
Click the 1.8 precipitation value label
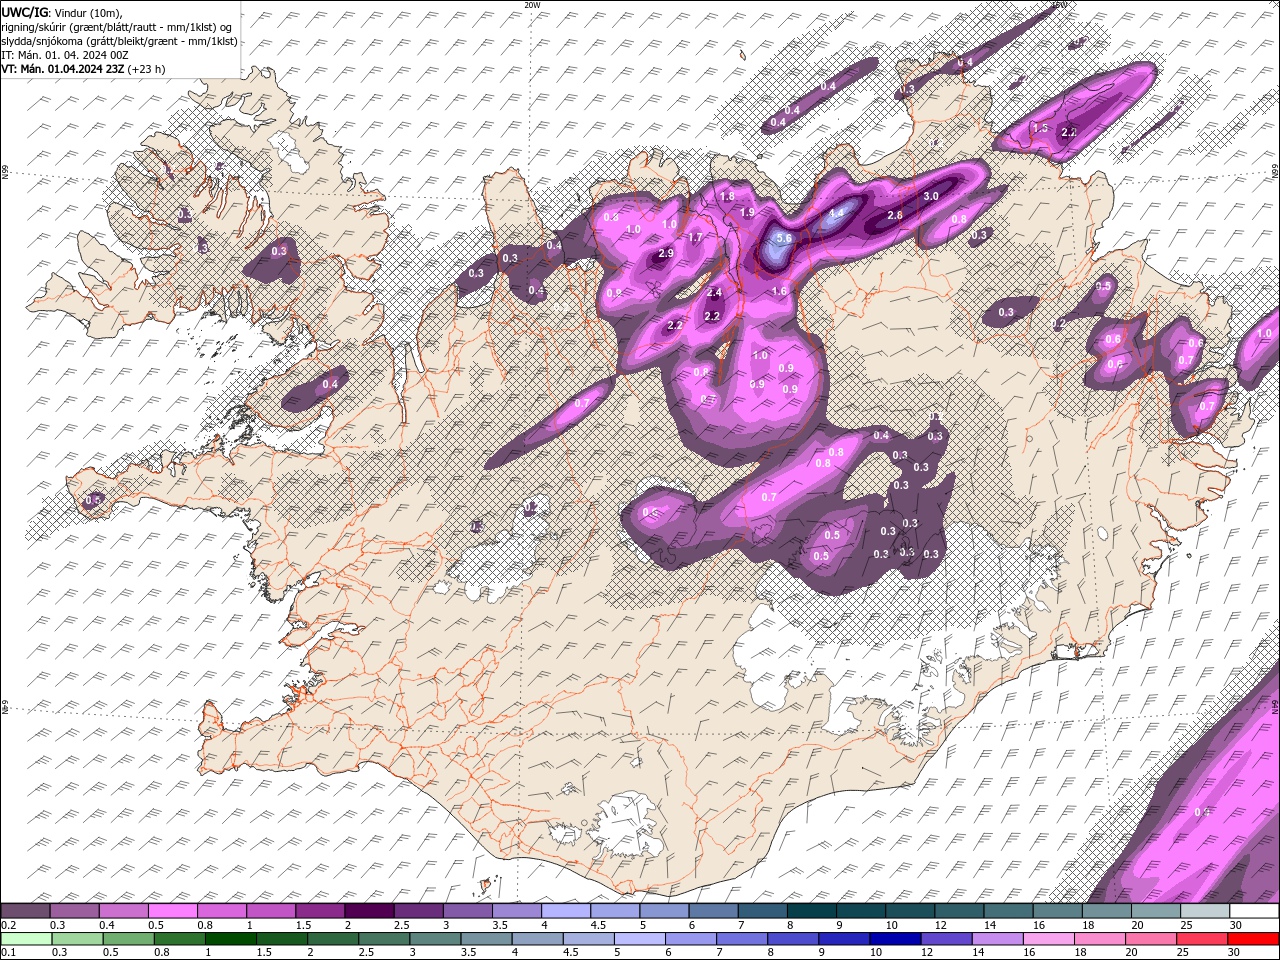(x=727, y=196)
